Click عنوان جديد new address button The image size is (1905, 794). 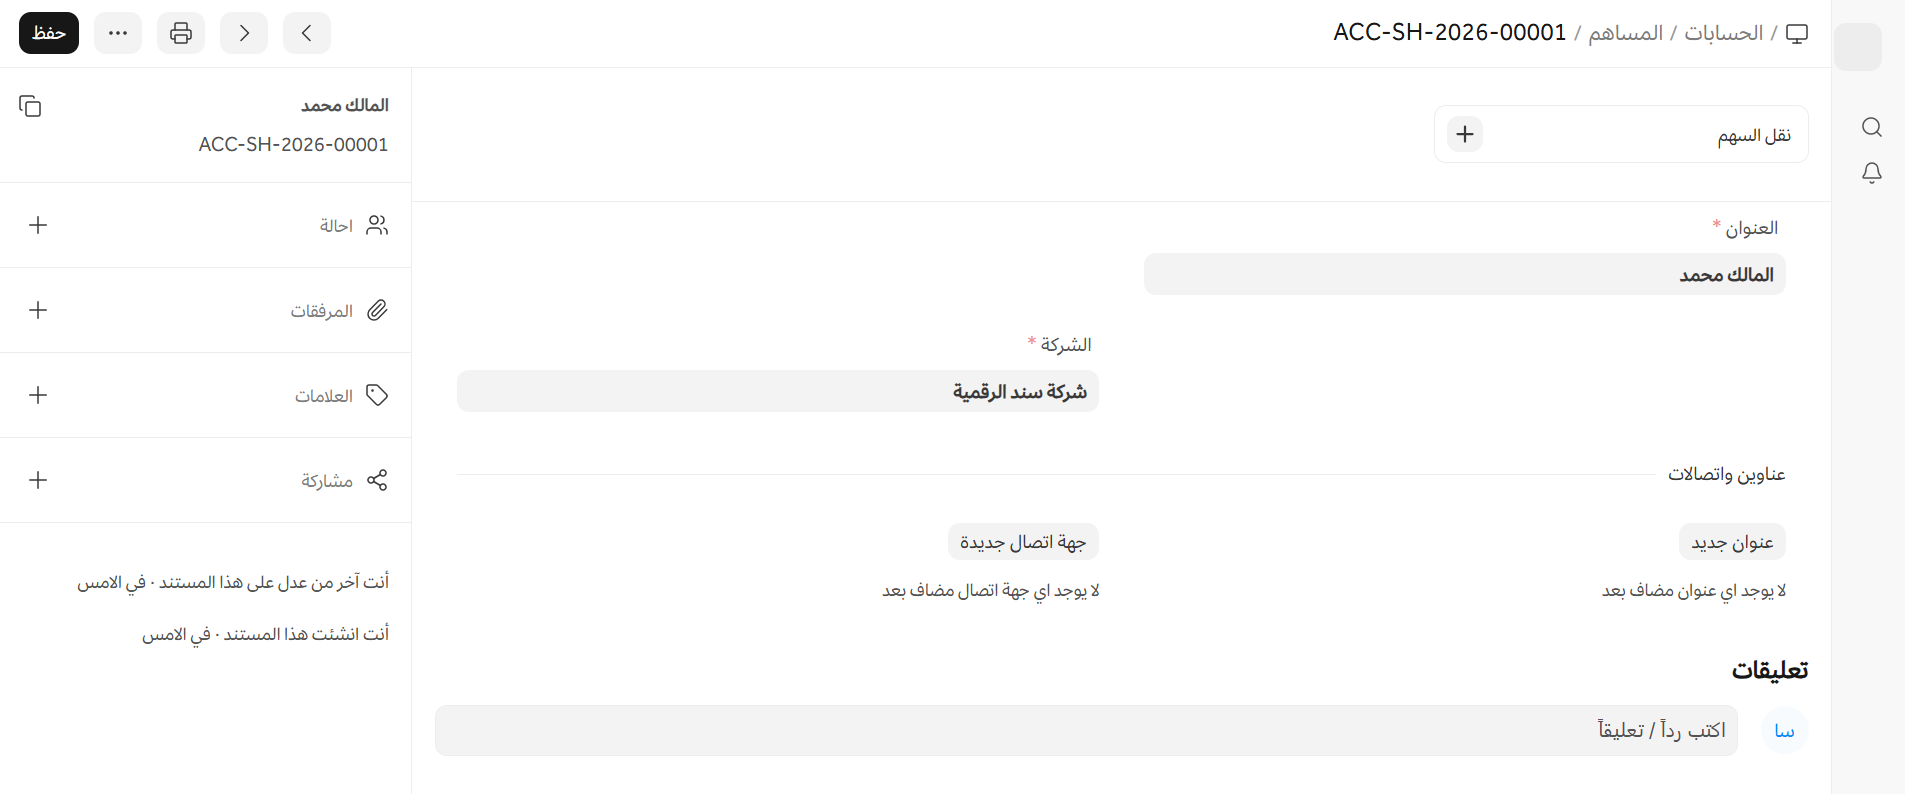pos(1732,542)
